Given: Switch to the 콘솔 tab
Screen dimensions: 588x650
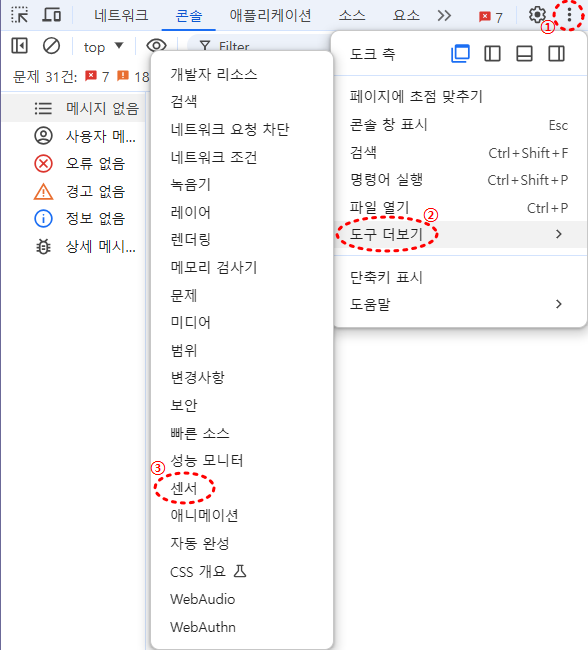Looking at the screenshot, I should pos(189,15).
